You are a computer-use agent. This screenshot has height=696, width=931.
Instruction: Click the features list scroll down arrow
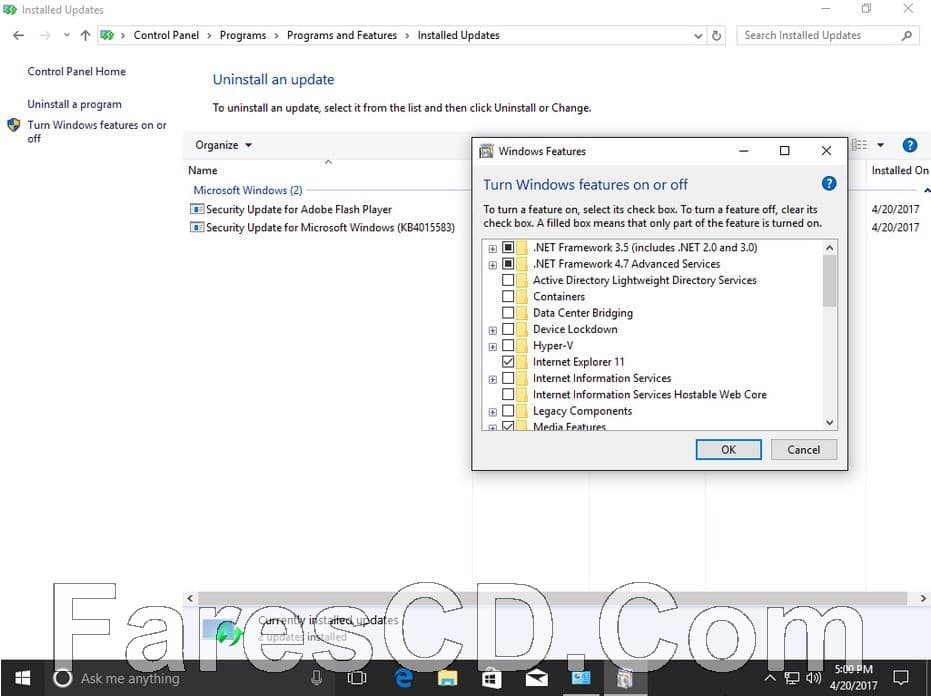pyautogui.click(x=829, y=422)
